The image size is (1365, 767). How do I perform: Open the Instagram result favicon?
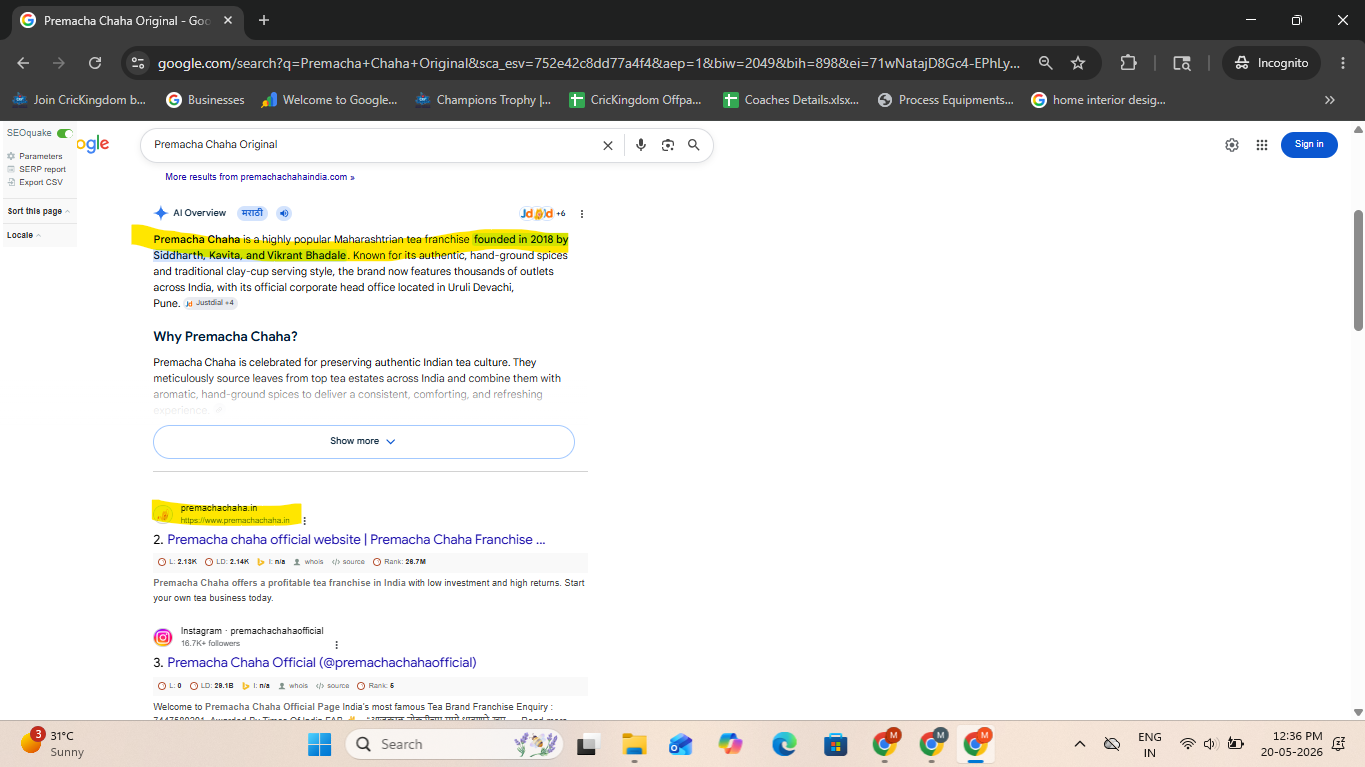tap(163, 637)
